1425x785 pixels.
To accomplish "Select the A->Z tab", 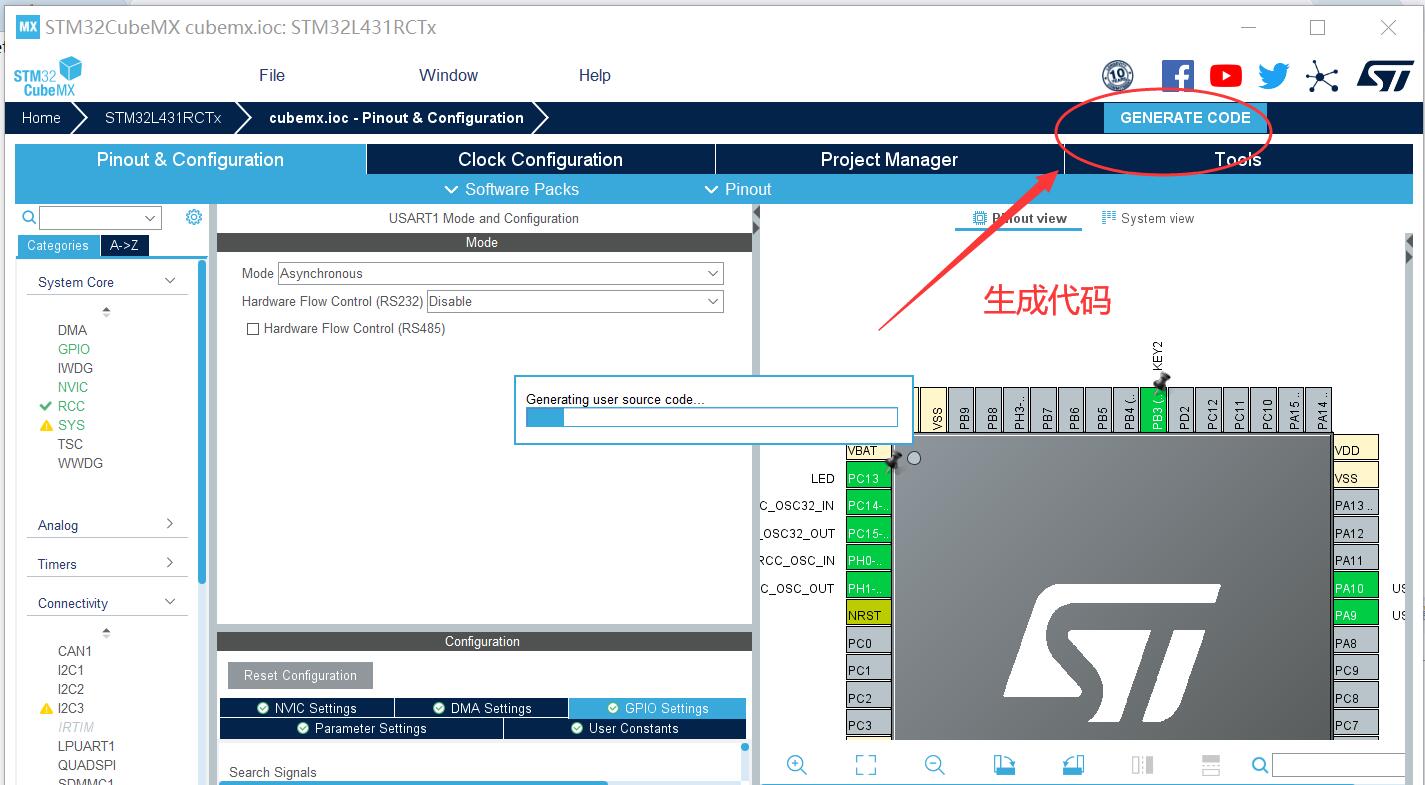I will (x=124, y=246).
